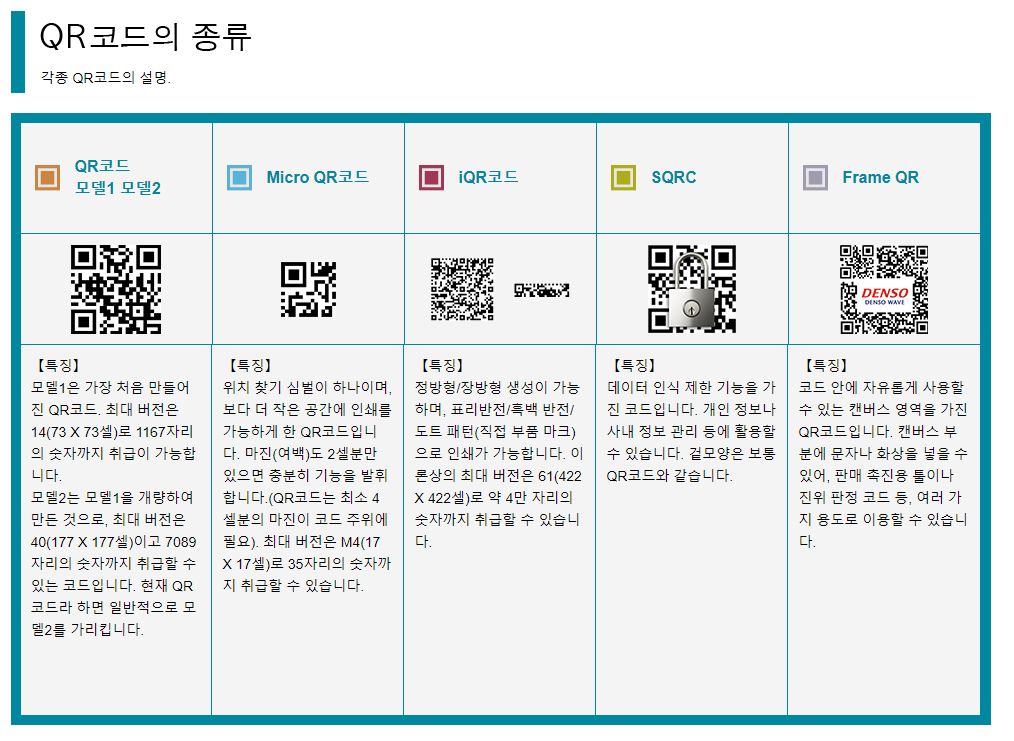Image resolution: width=1014 pixels, height=741 pixels.
Task: Click the 【특징】 label in the Frame QR column
Action: pos(826,365)
